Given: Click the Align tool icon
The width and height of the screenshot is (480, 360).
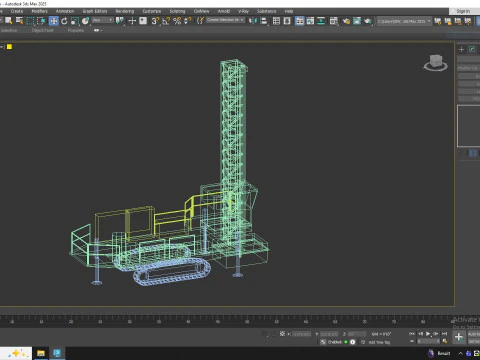Looking at the screenshot, I should (x=264, y=21).
